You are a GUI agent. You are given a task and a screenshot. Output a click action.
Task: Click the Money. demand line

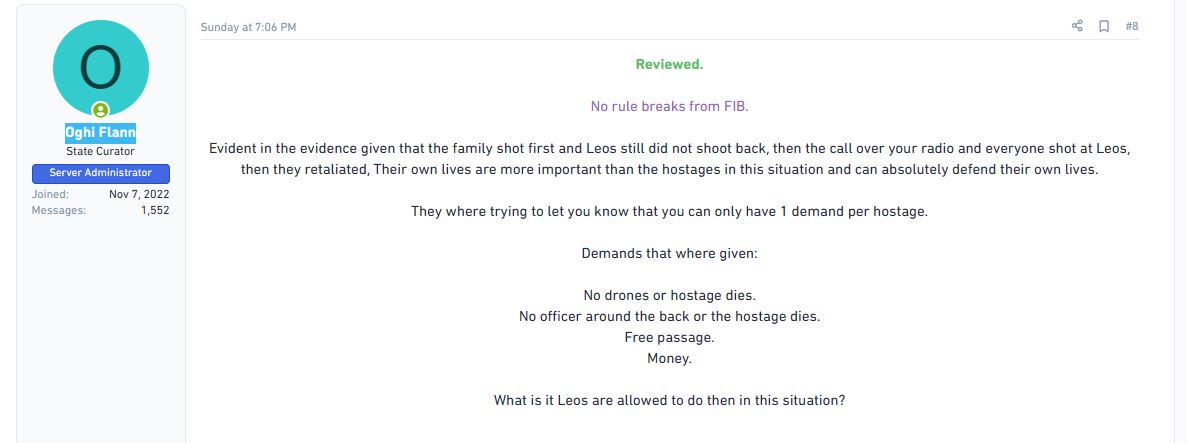pos(669,358)
